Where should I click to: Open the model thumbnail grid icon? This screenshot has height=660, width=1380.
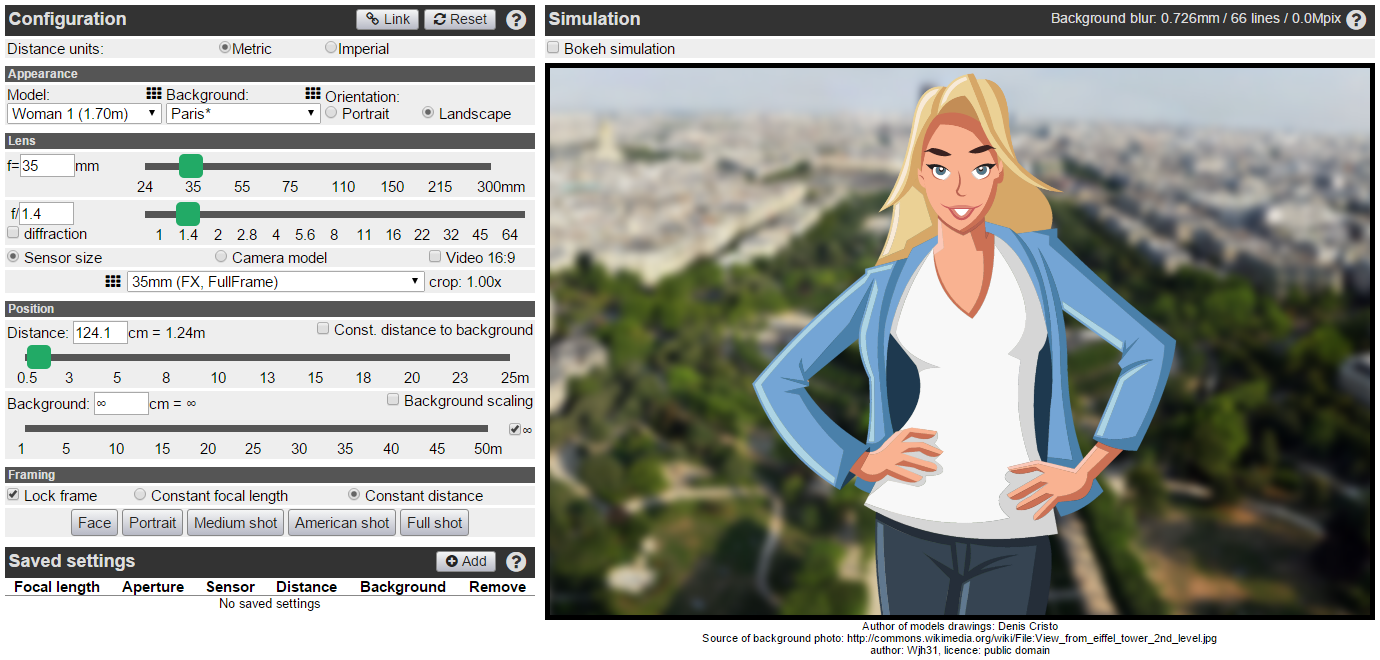154,93
